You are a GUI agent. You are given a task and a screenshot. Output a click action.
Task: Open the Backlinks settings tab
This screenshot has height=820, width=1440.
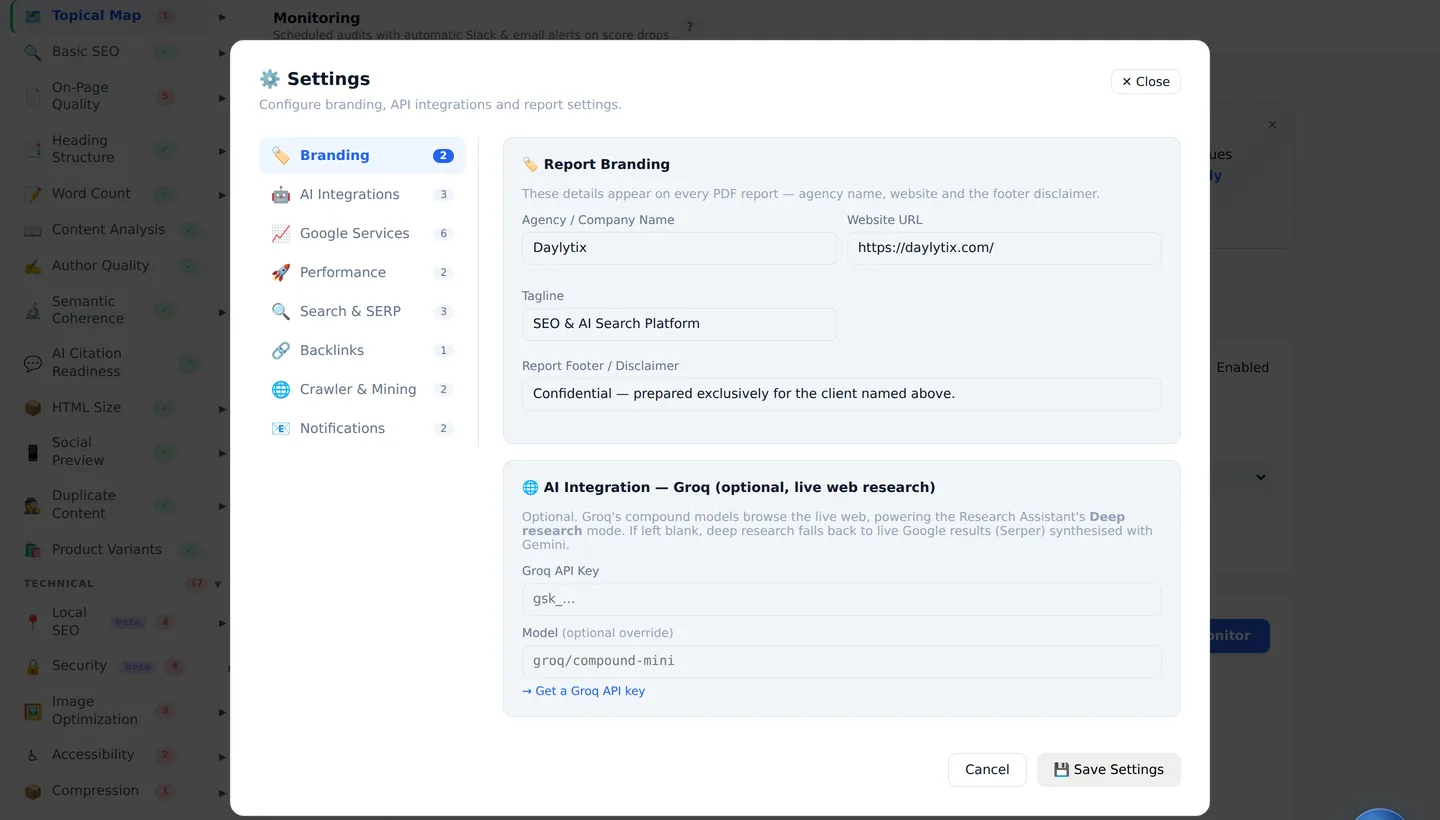click(362, 350)
